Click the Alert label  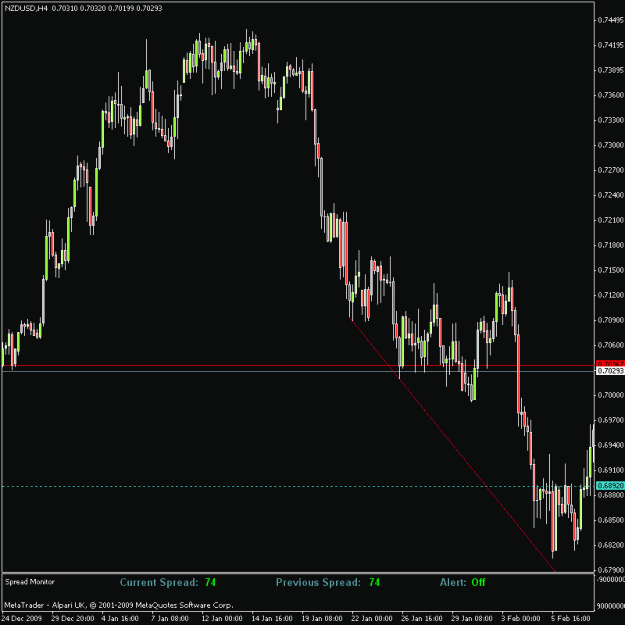point(453,582)
